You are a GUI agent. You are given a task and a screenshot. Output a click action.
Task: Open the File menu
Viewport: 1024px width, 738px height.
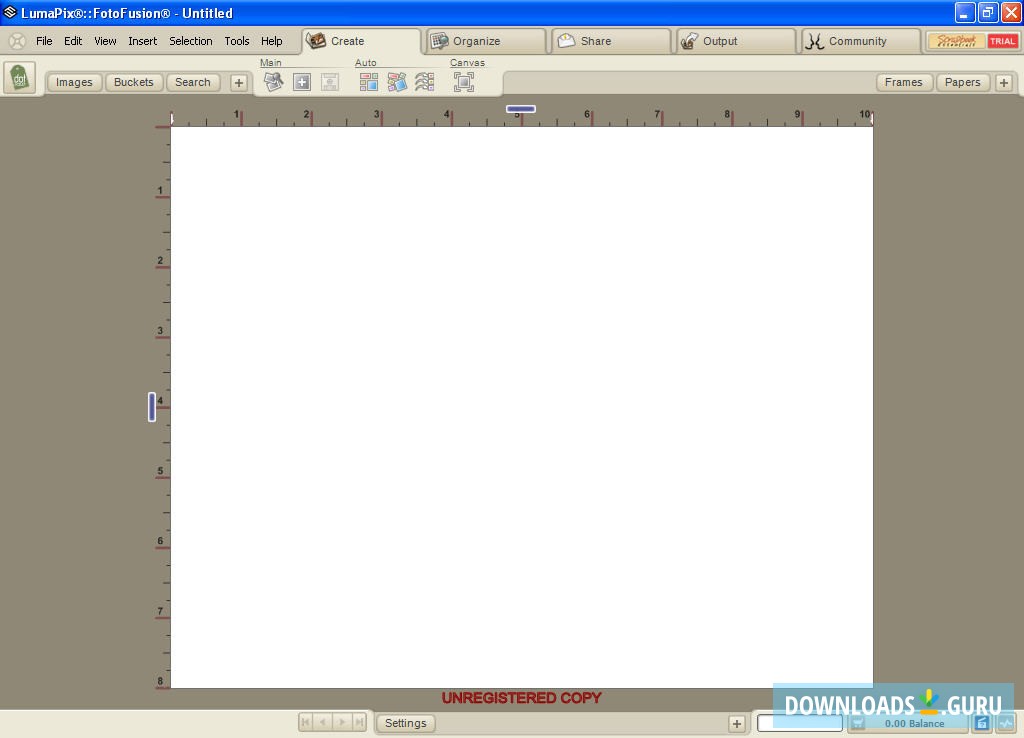tap(44, 41)
